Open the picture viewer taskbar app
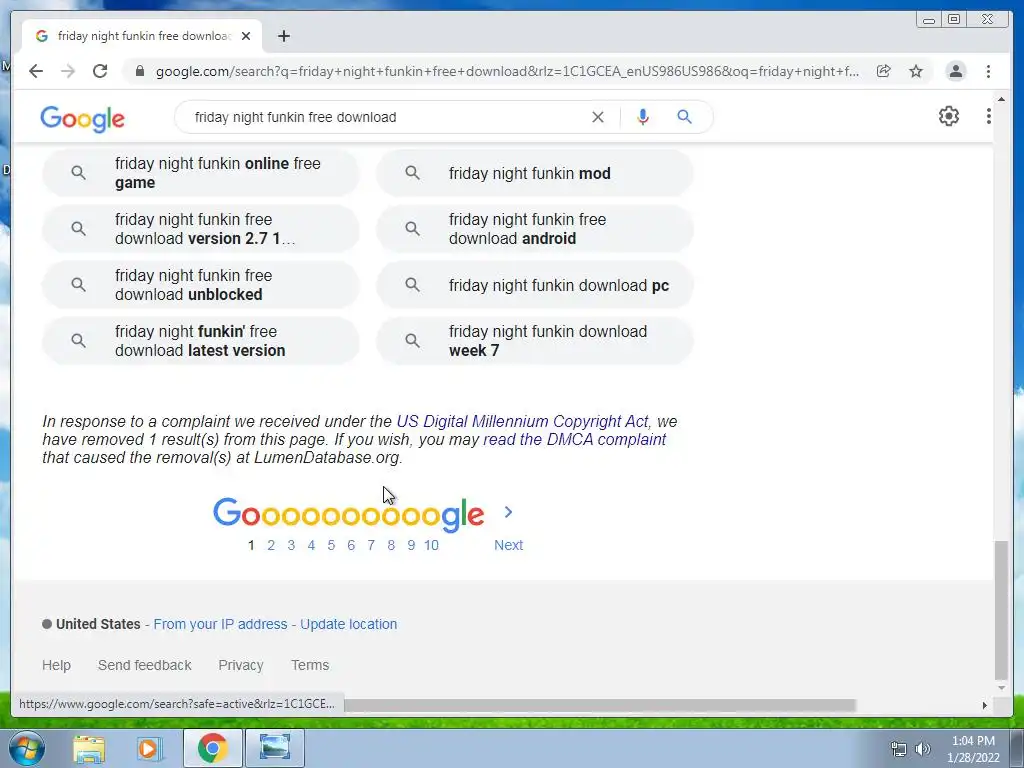Viewport: 1024px width, 768px height. [275, 748]
